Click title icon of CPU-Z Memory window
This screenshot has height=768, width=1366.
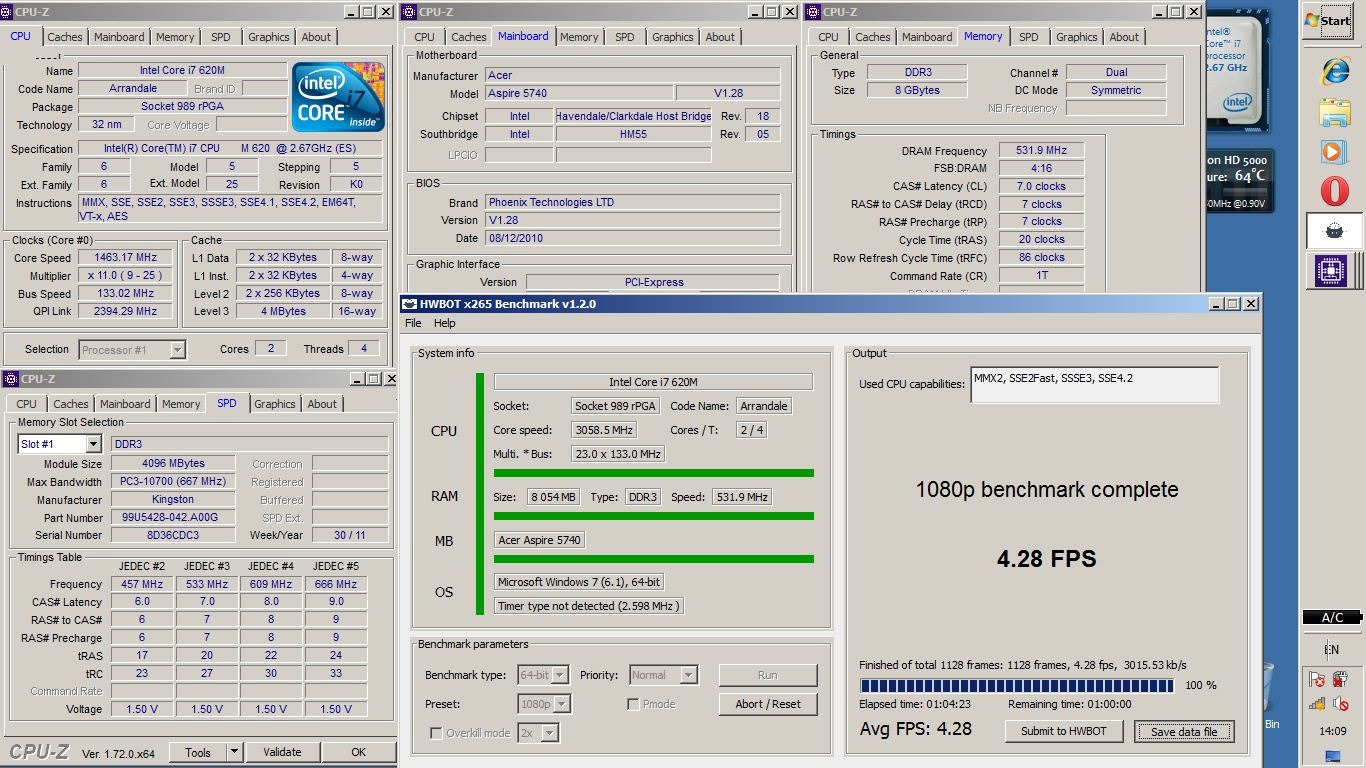(812, 12)
